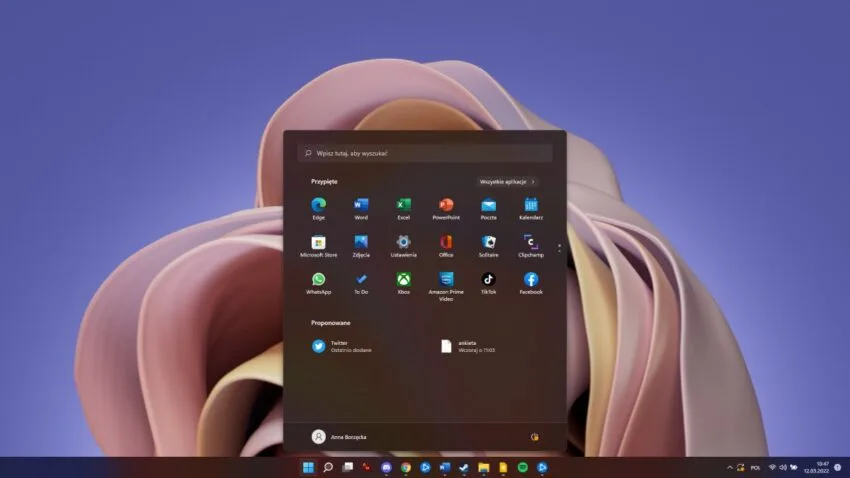Screen dimensions: 850x478
Task: Expand the hidden system tray icons
Action: (730, 467)
